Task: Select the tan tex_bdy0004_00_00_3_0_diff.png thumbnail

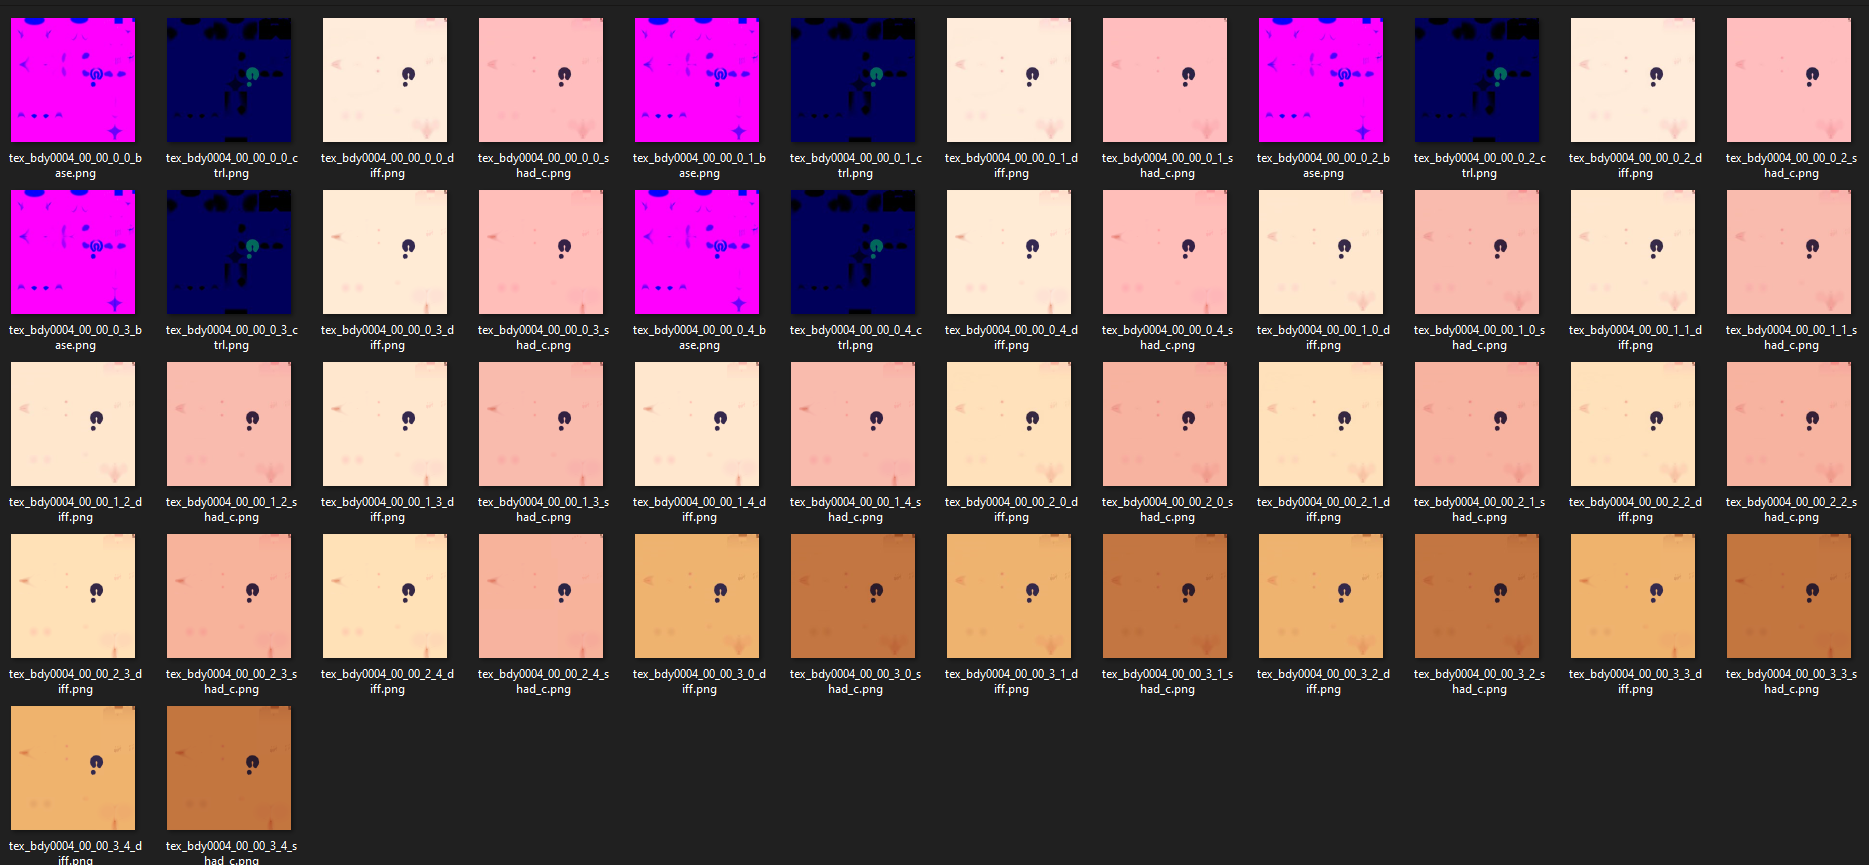Action: tap(697, 596)
